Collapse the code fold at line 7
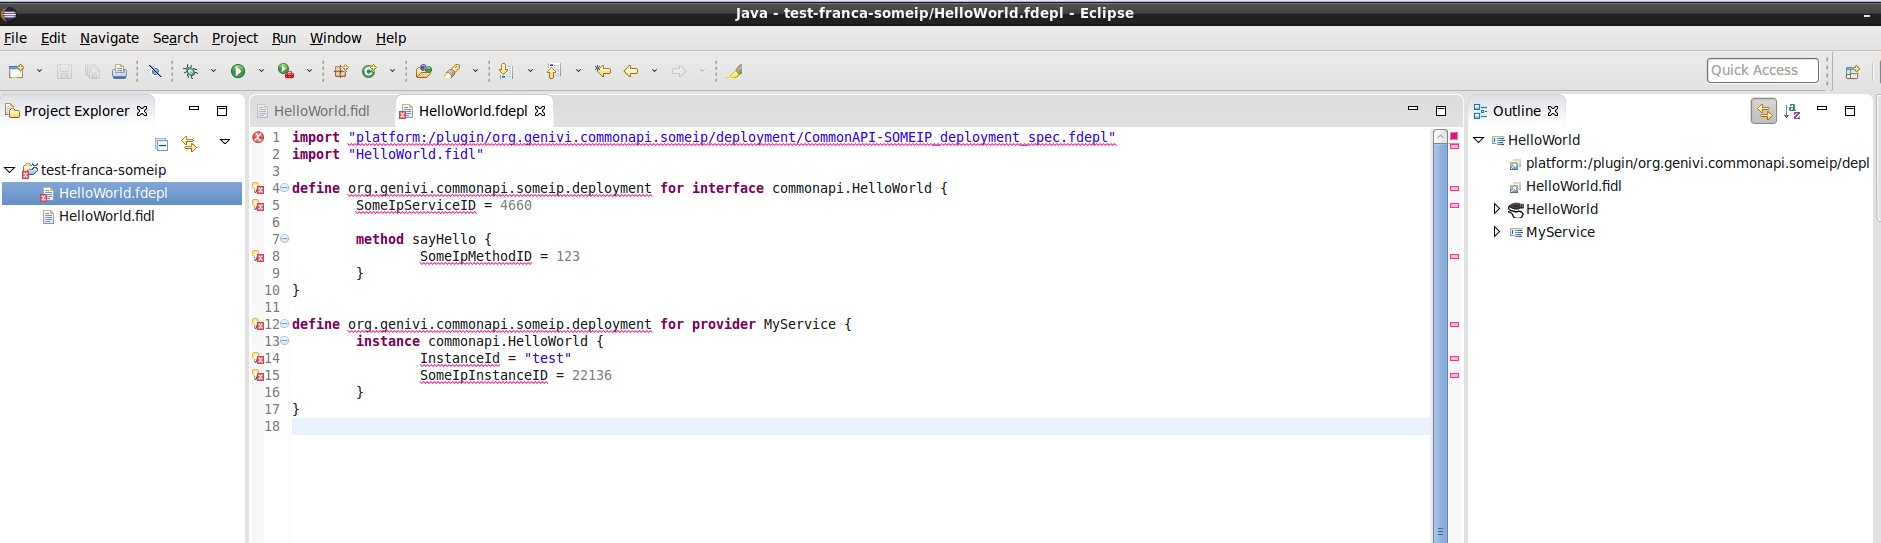This screenshot has width=1881, height=543. coord(284,238)
